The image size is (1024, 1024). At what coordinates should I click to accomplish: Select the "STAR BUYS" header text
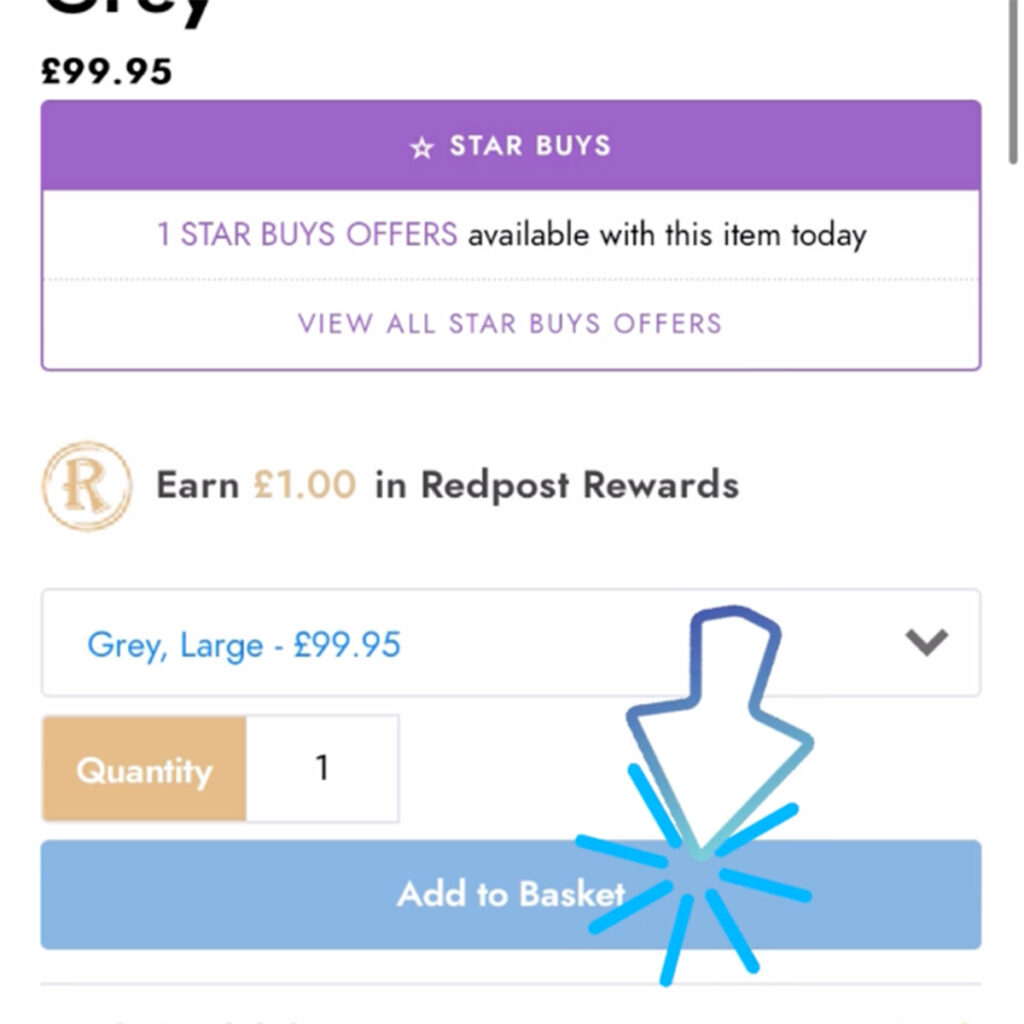[529, 146]
